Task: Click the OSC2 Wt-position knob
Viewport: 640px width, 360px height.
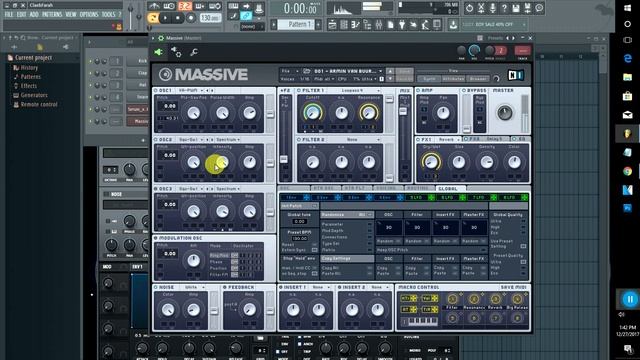Action: 193,162
